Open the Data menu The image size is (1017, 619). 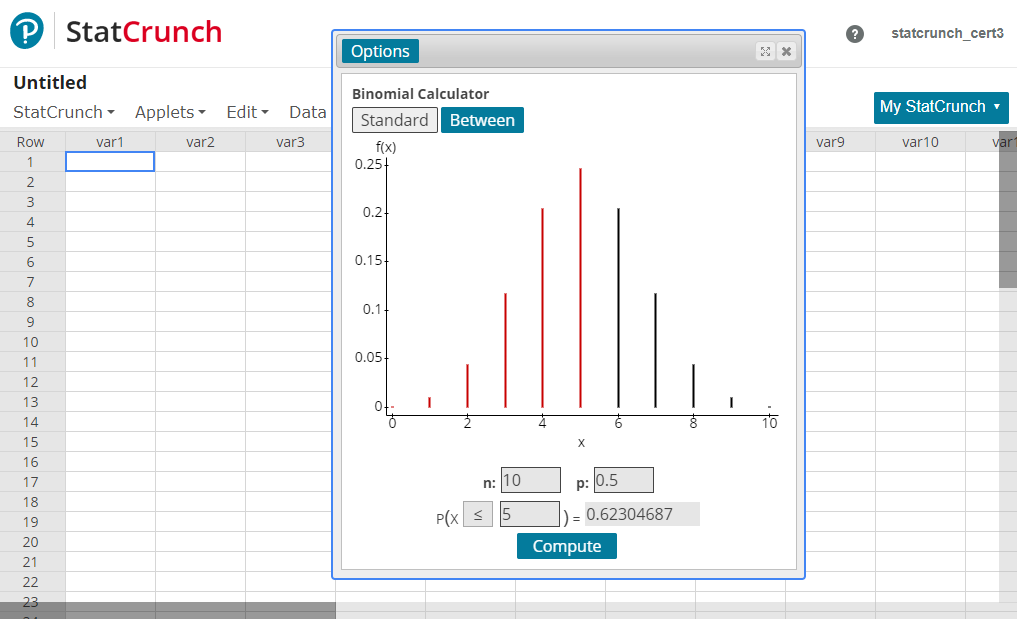307,112
